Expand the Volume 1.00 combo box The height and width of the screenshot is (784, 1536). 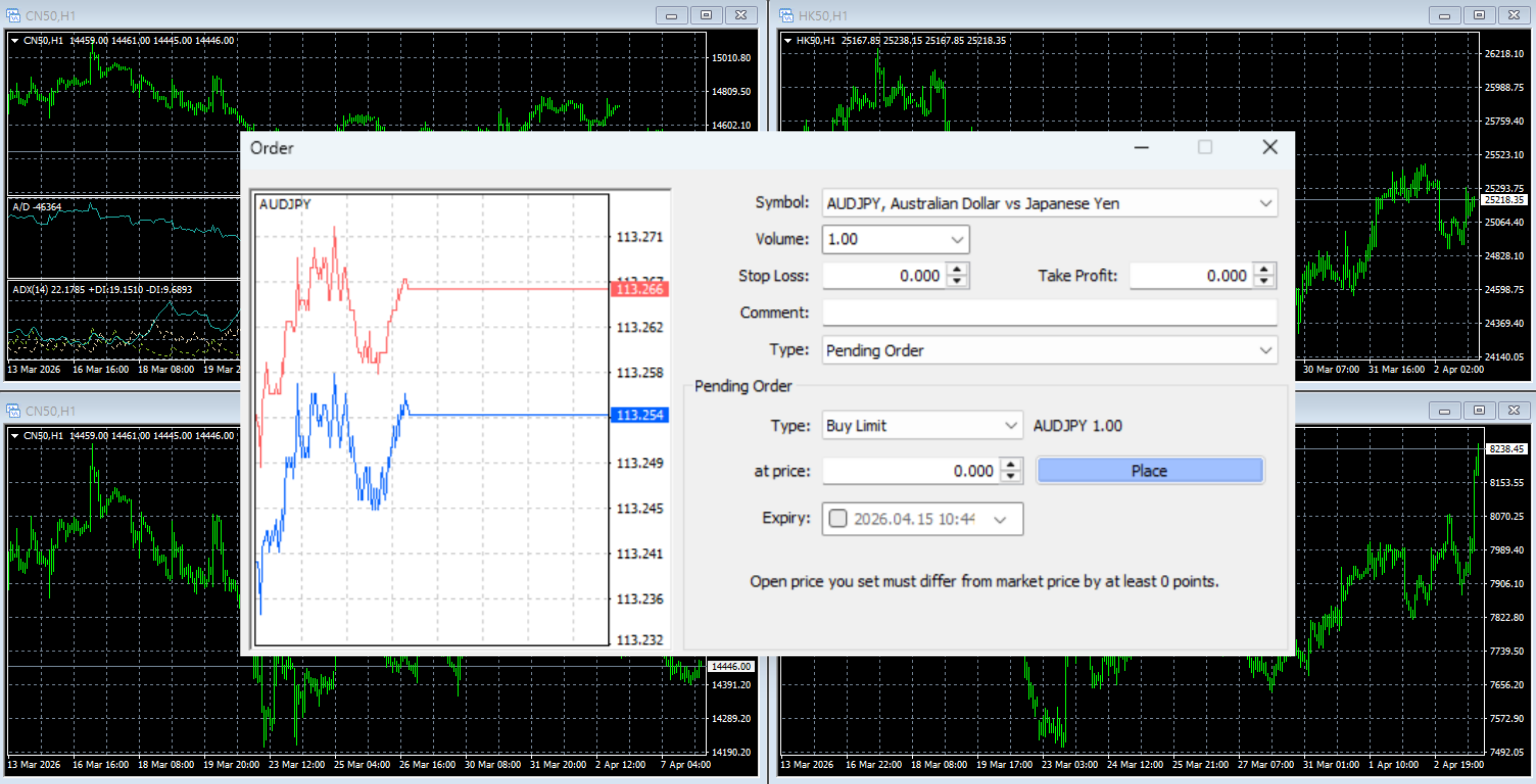coord(896,239)
